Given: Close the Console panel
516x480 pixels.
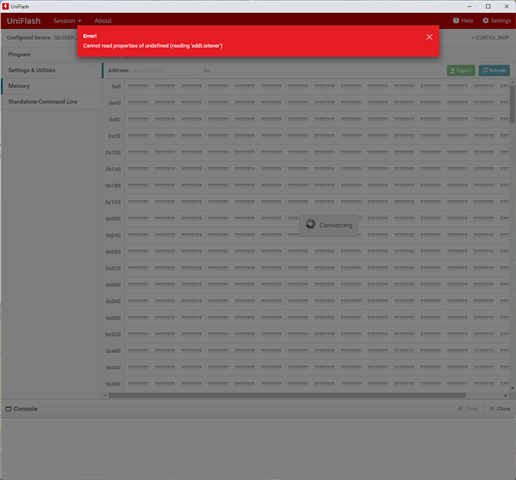Looking at the screenshot, I should (x=499, y=409).
